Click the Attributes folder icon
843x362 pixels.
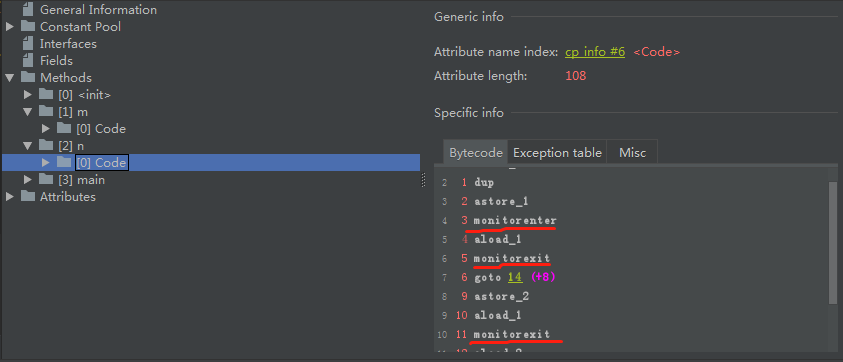point(28,196)
